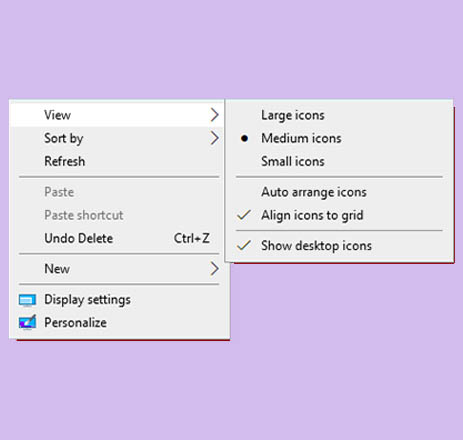Viewport: 463px width, 440px height.
Task: Select the Medium icons radio bullet
Action: pos(244,138)
